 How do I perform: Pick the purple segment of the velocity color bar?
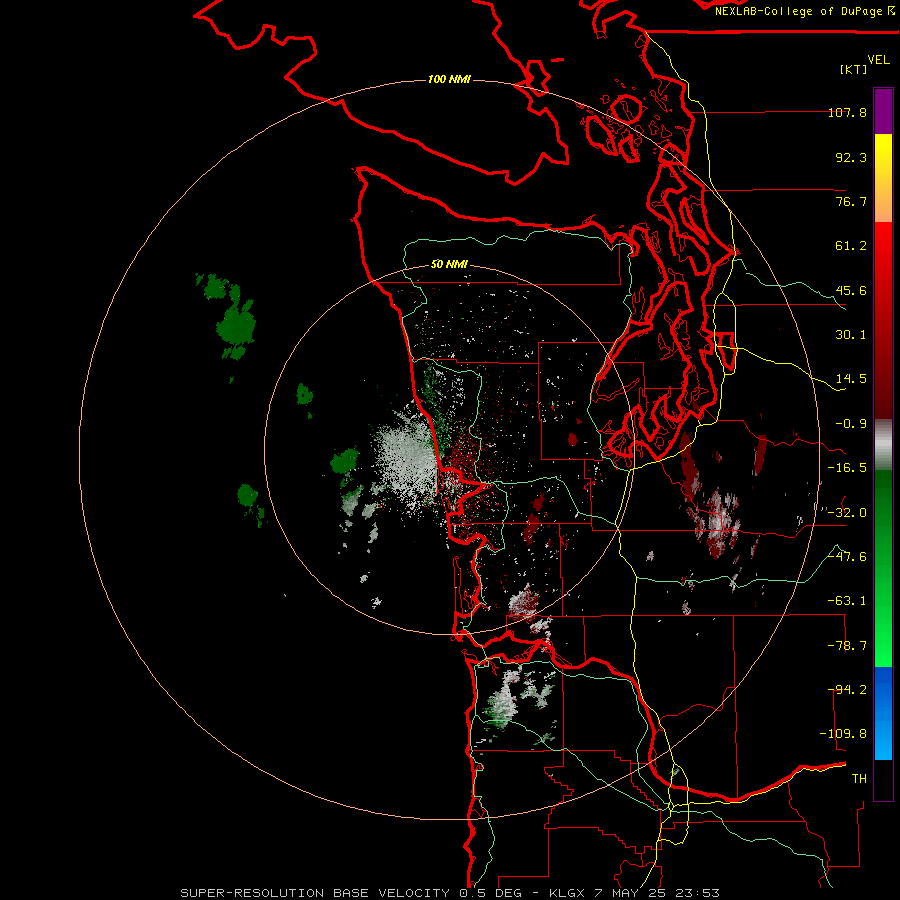(x=883, y=112)
